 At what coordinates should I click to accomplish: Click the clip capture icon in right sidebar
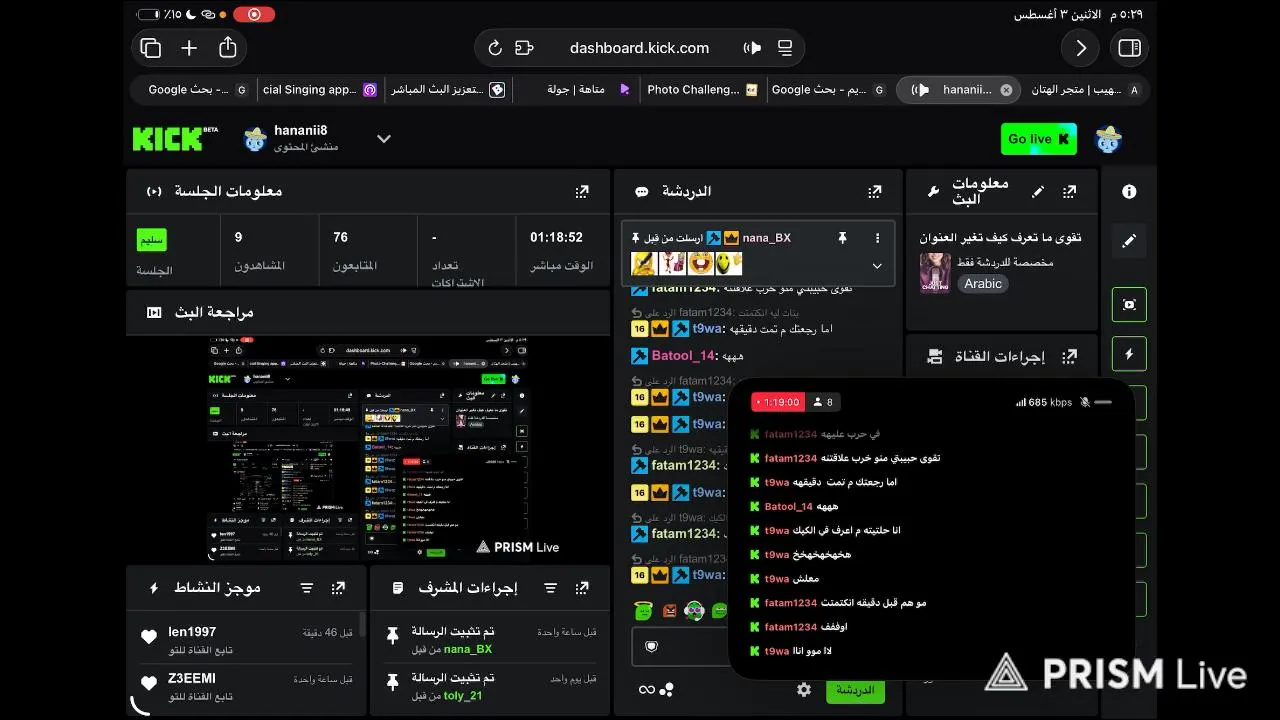(1129, 305)
